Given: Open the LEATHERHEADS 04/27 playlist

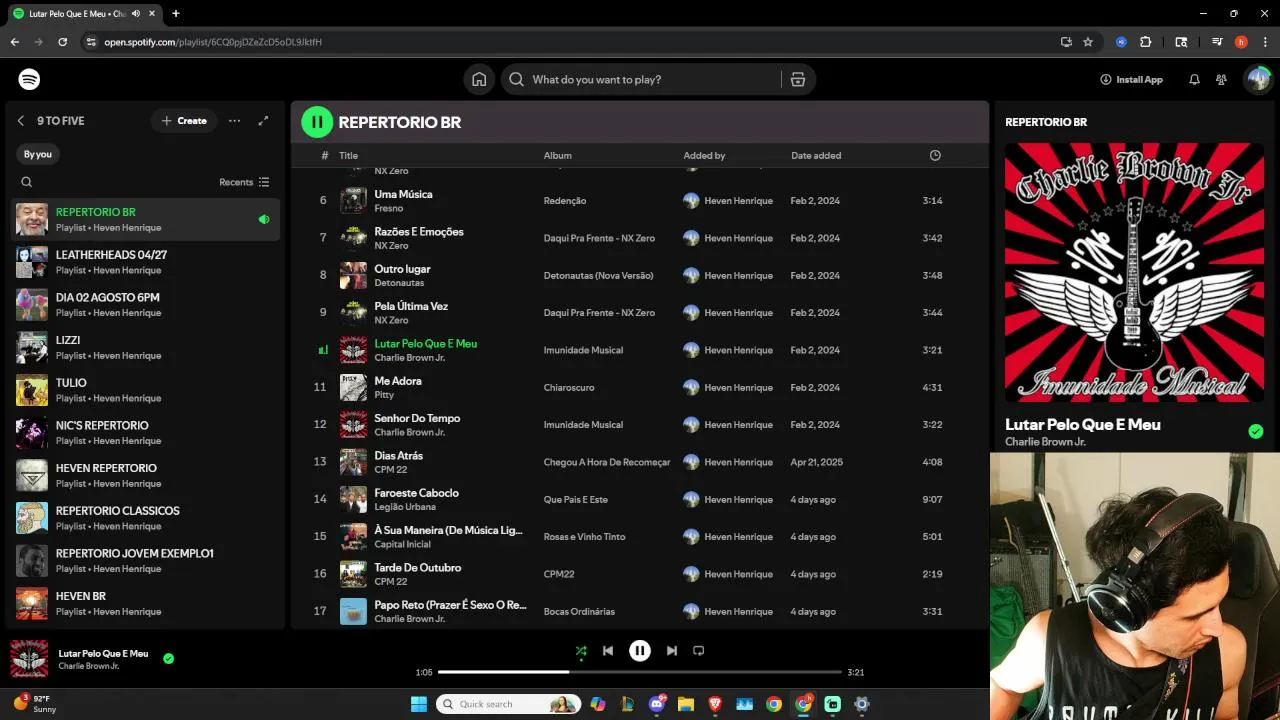Looking at the screenshot, I should (x=147, y=262).
